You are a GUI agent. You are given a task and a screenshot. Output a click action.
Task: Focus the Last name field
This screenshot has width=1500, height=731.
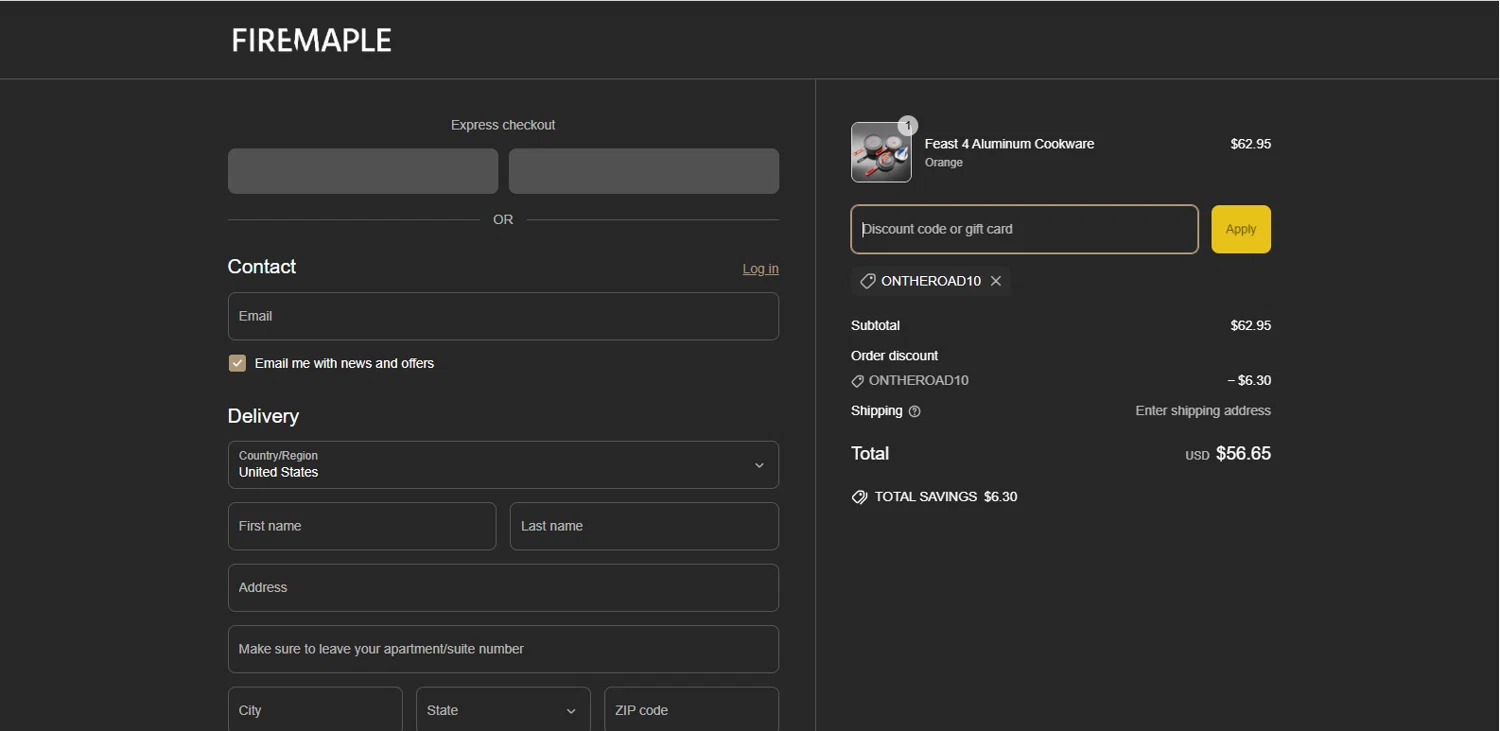click(644, 526)
